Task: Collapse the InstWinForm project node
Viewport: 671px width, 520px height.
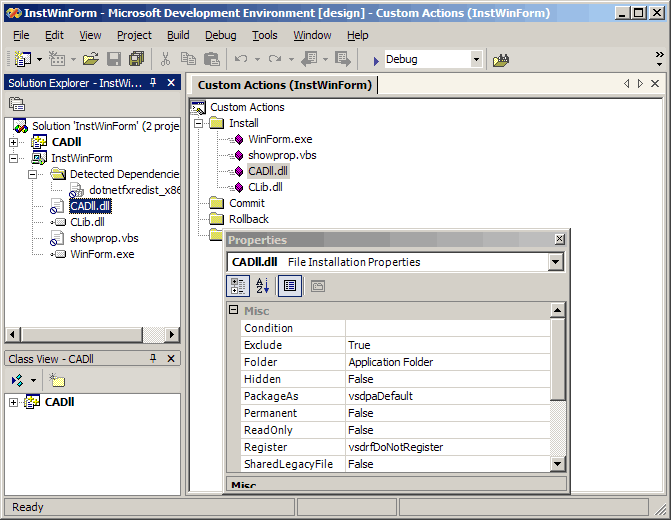Action: click(13, 158)
